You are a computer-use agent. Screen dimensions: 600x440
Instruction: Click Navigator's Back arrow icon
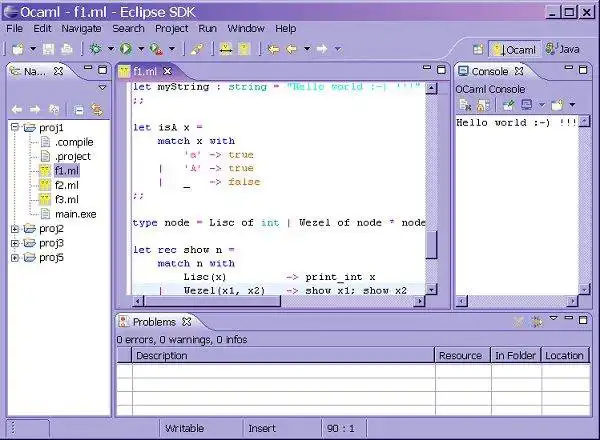click(17, 110)
